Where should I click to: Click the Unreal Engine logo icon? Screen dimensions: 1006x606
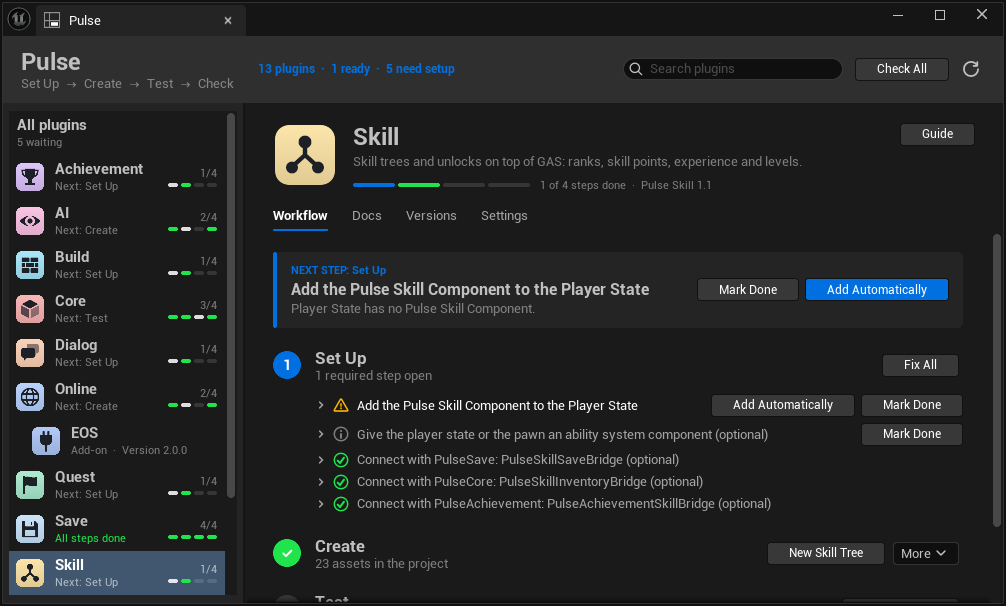click(19, 19)
